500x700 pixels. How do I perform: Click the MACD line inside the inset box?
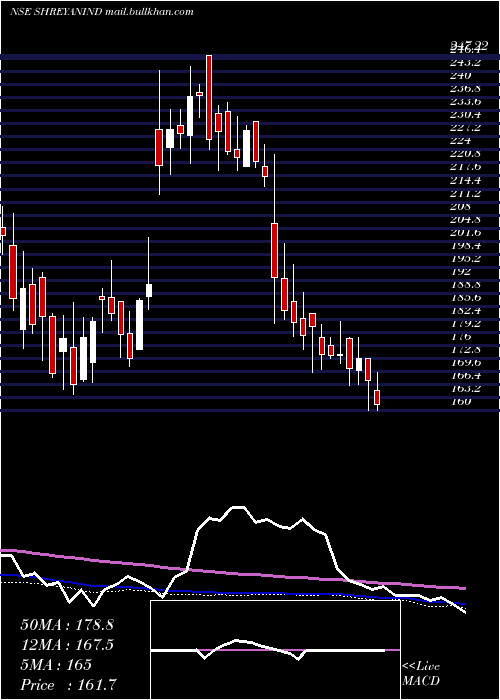[x=268, y=649]
